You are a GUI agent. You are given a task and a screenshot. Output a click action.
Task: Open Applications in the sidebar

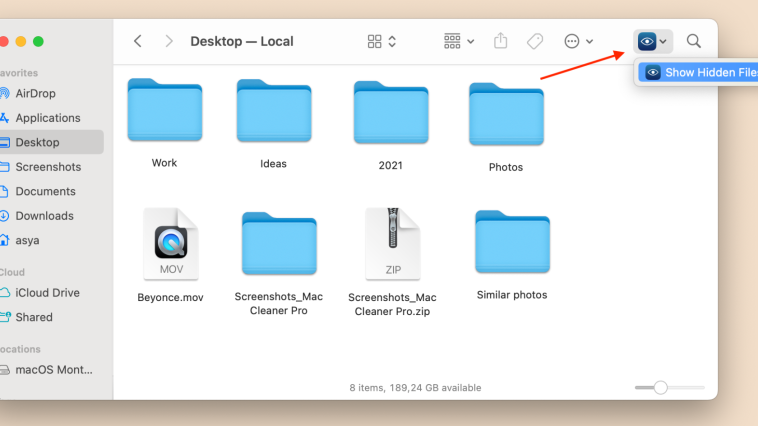pyautogui.click(x=48, y=118)
